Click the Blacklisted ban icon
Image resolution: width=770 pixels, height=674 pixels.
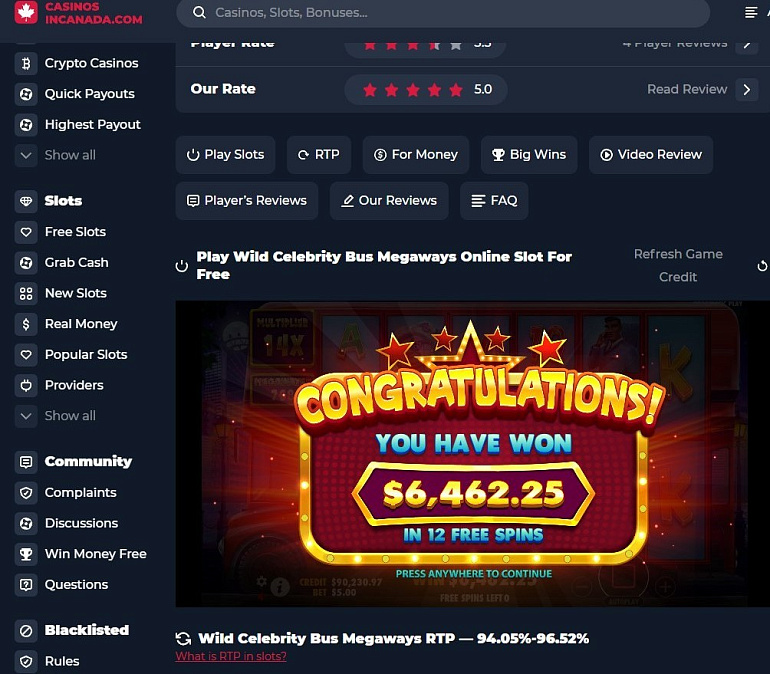26,630
